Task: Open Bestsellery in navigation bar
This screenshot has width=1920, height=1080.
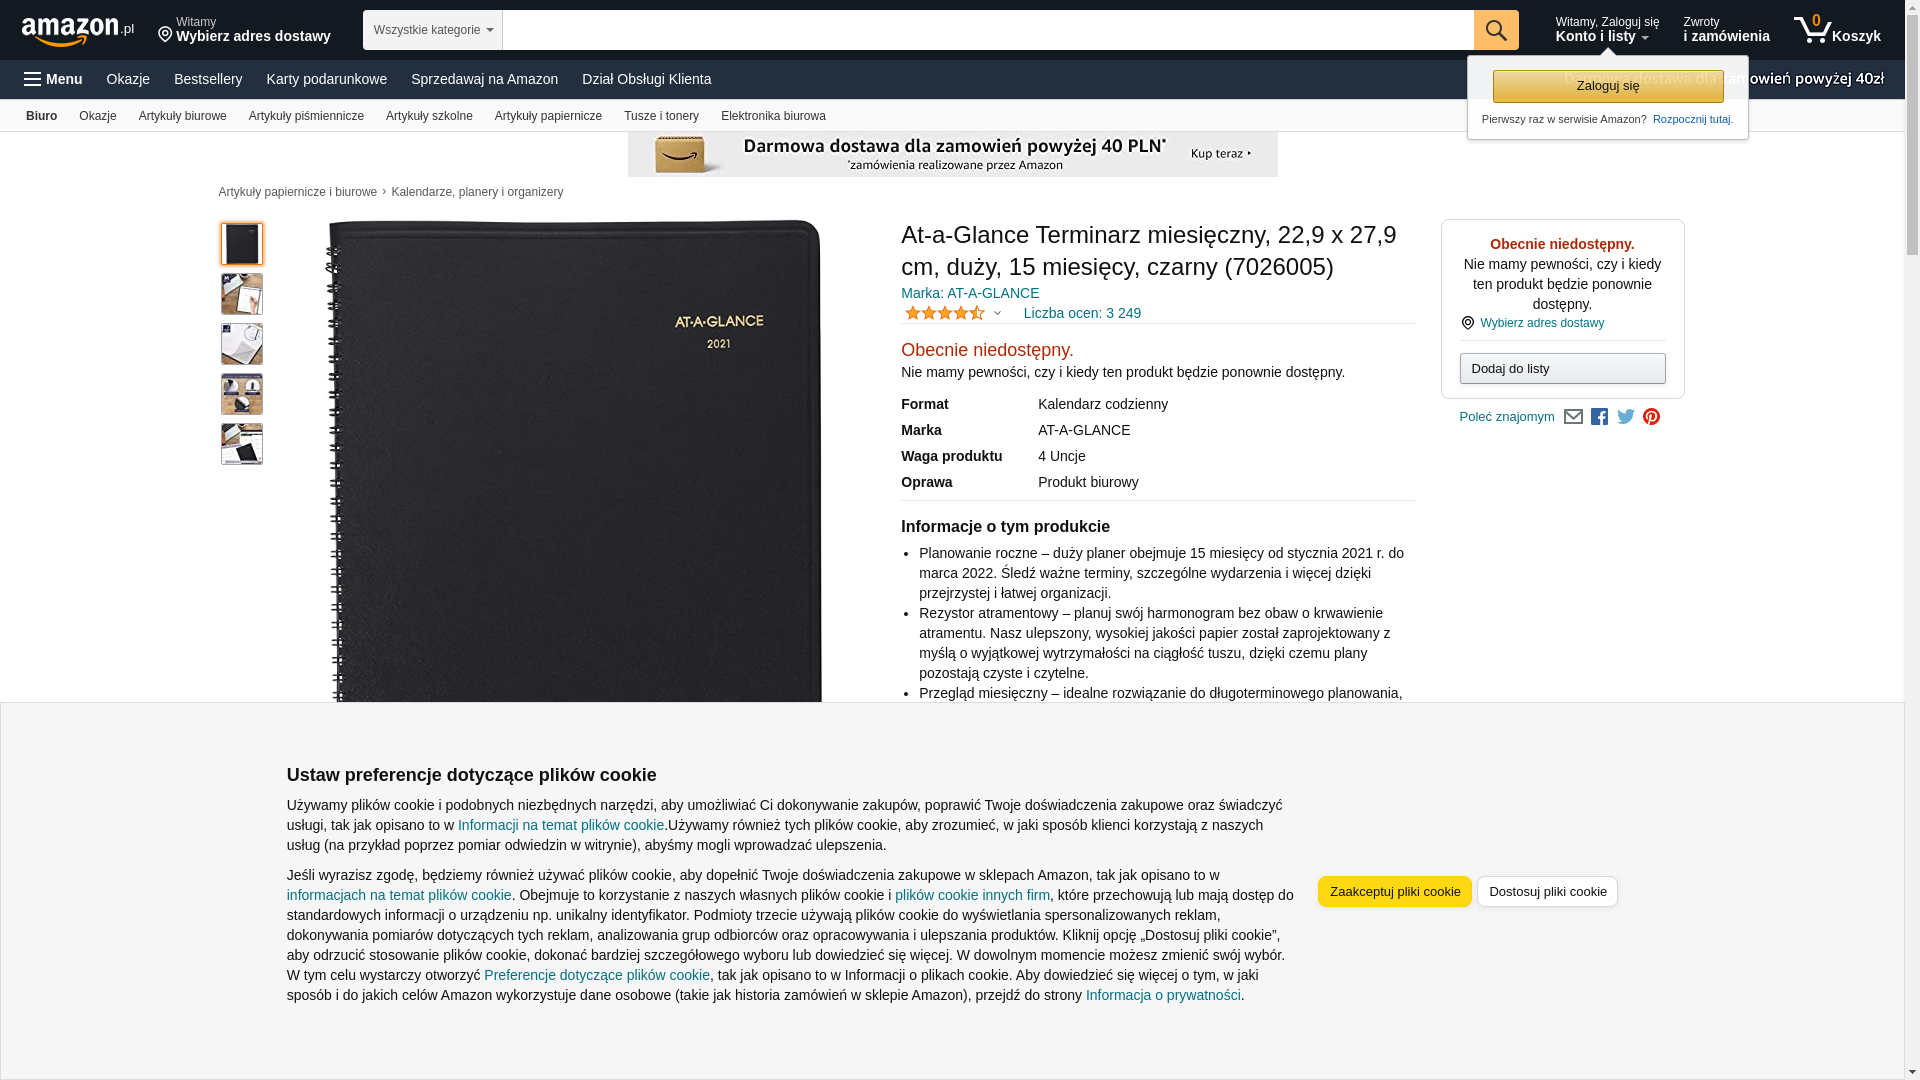Action: click(x=208, y=79)
